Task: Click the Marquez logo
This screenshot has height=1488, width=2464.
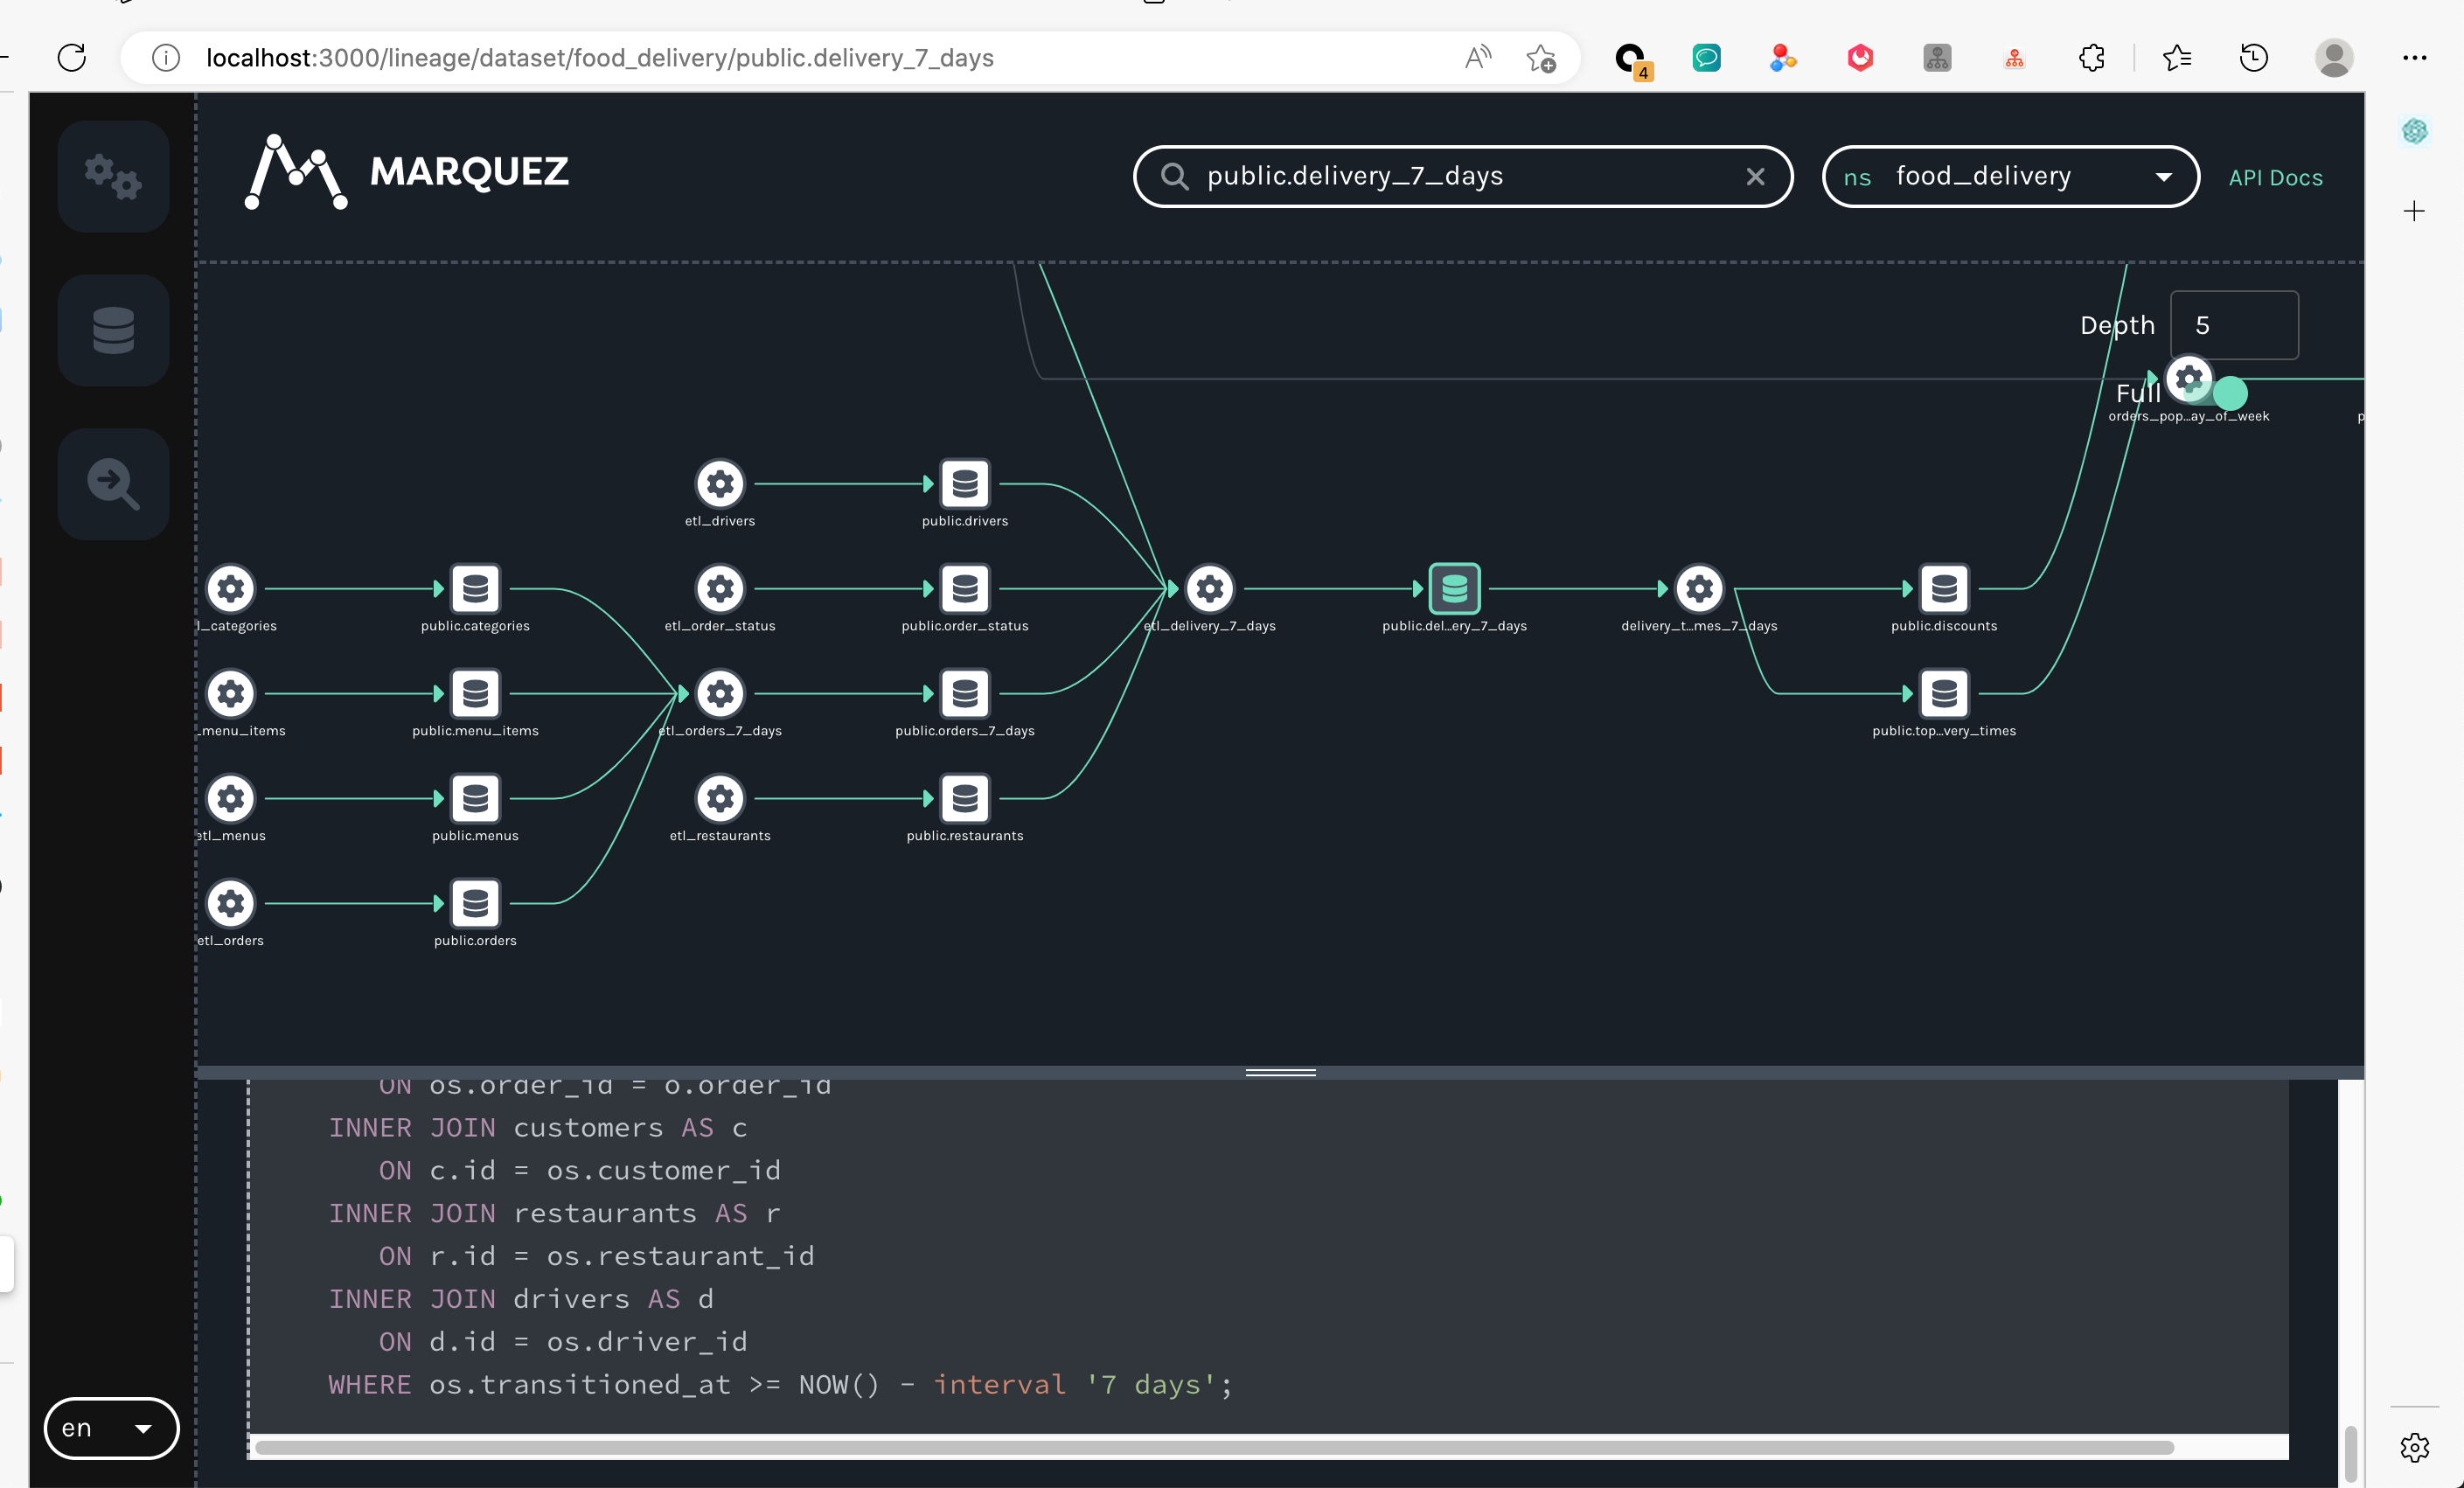Action: click(407, 172)
